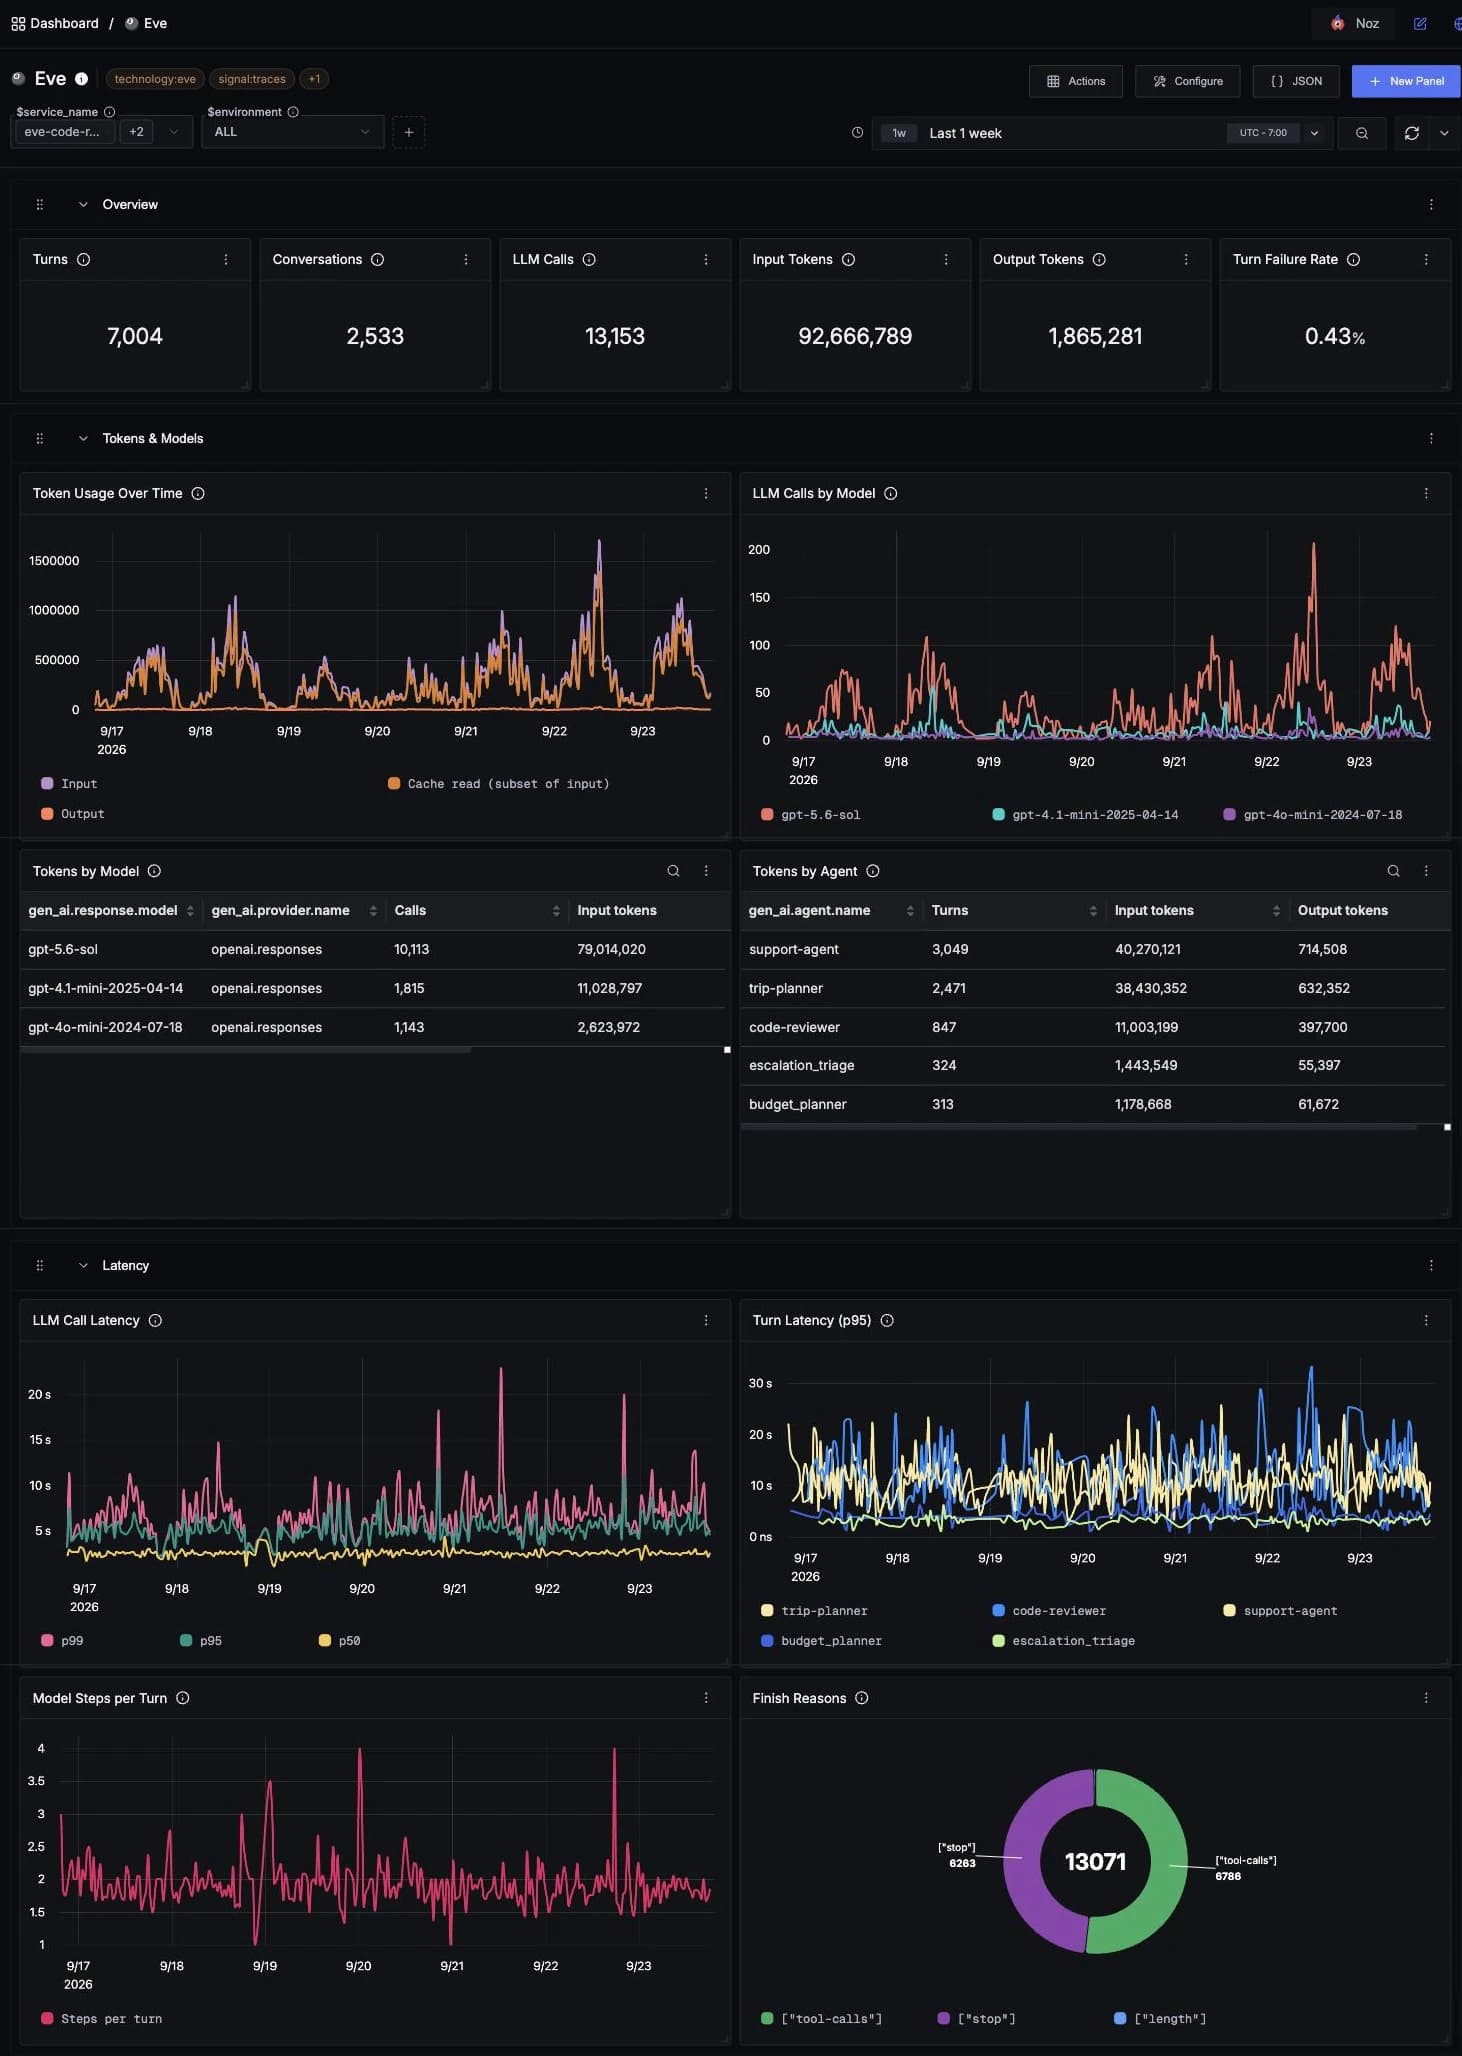Toggle p50 series in LLM Call Latency legend

click(x=339, y=1641)
